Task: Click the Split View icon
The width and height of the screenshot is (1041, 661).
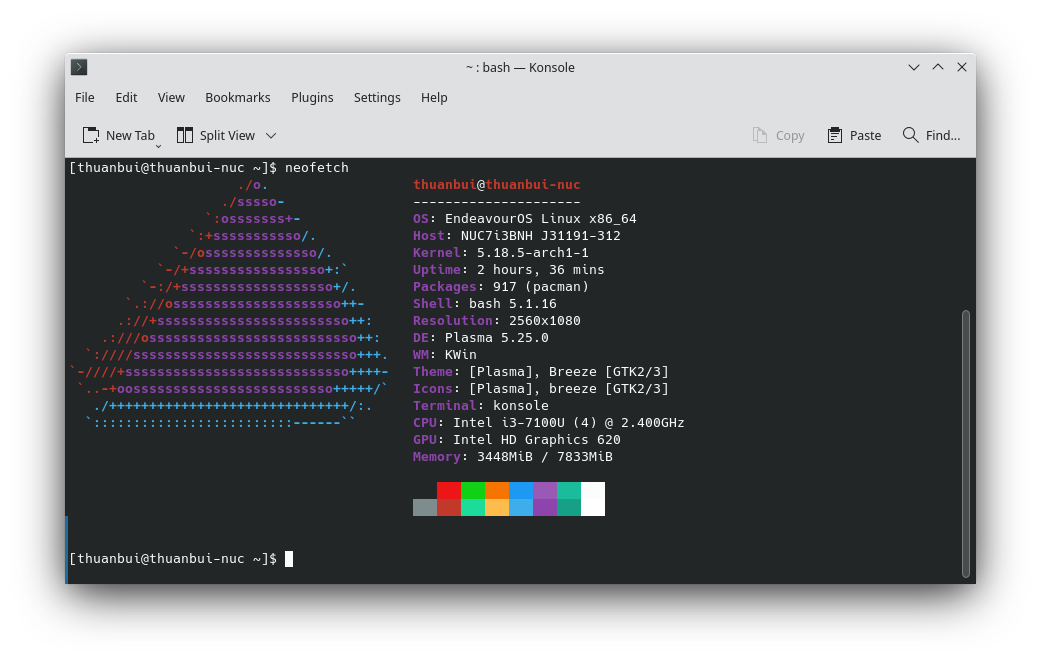Action: 185,135
